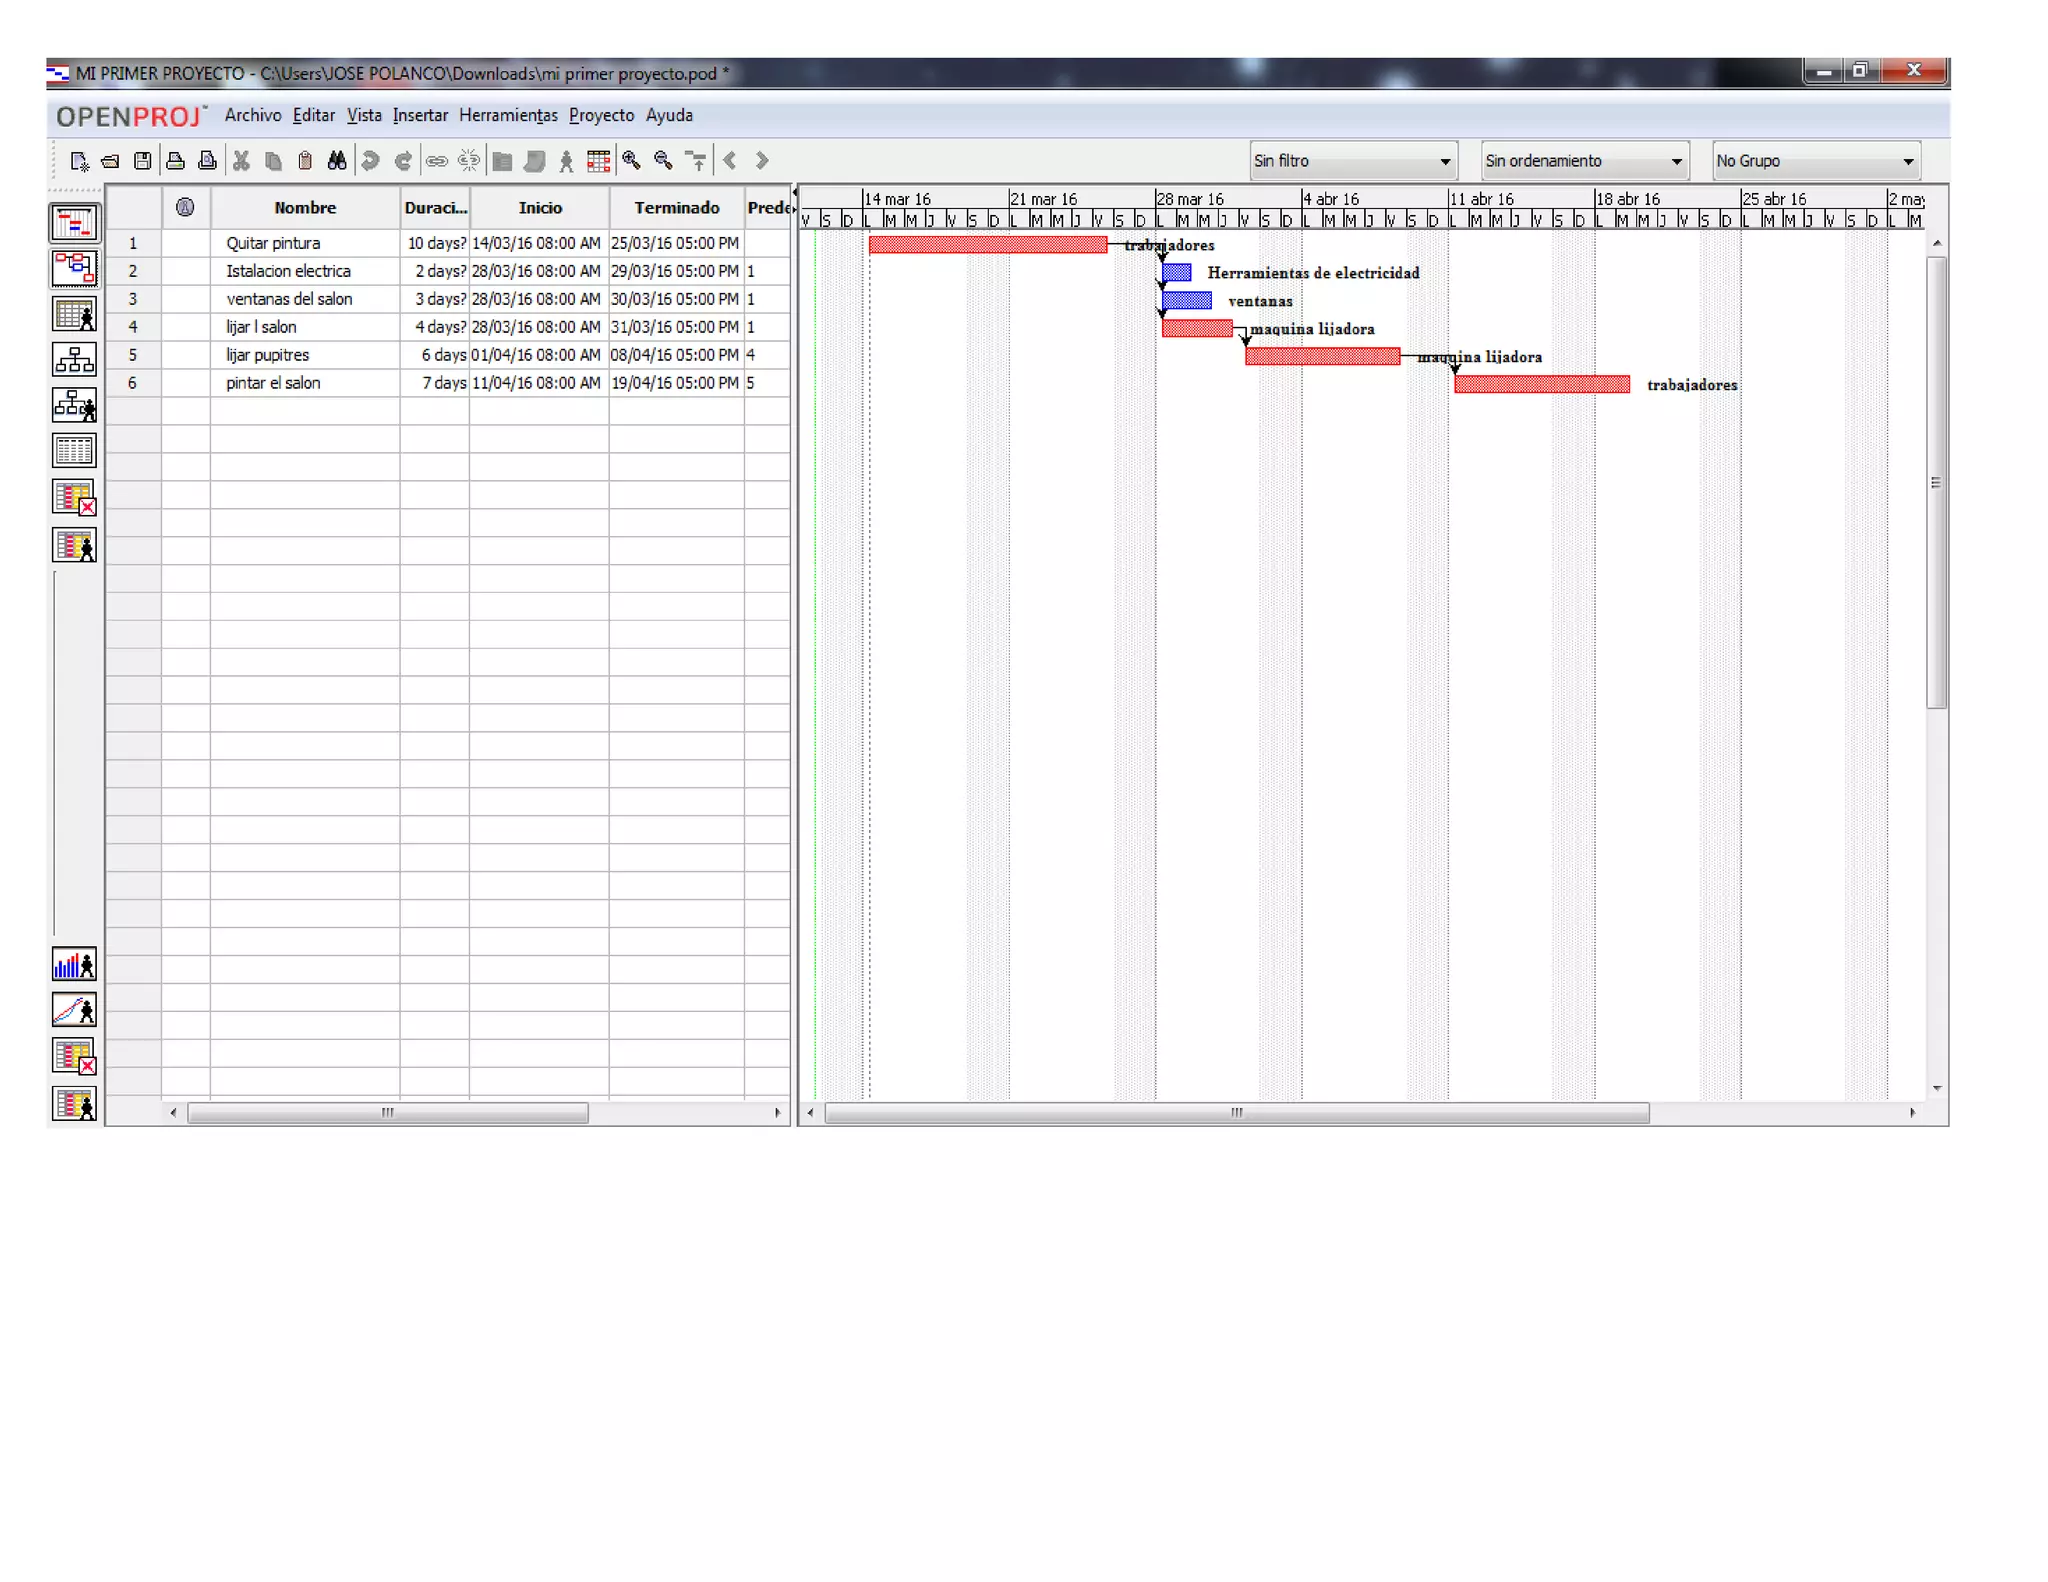Click the Link tasks chain icon
The image size is (2048, 1582).
436,161
